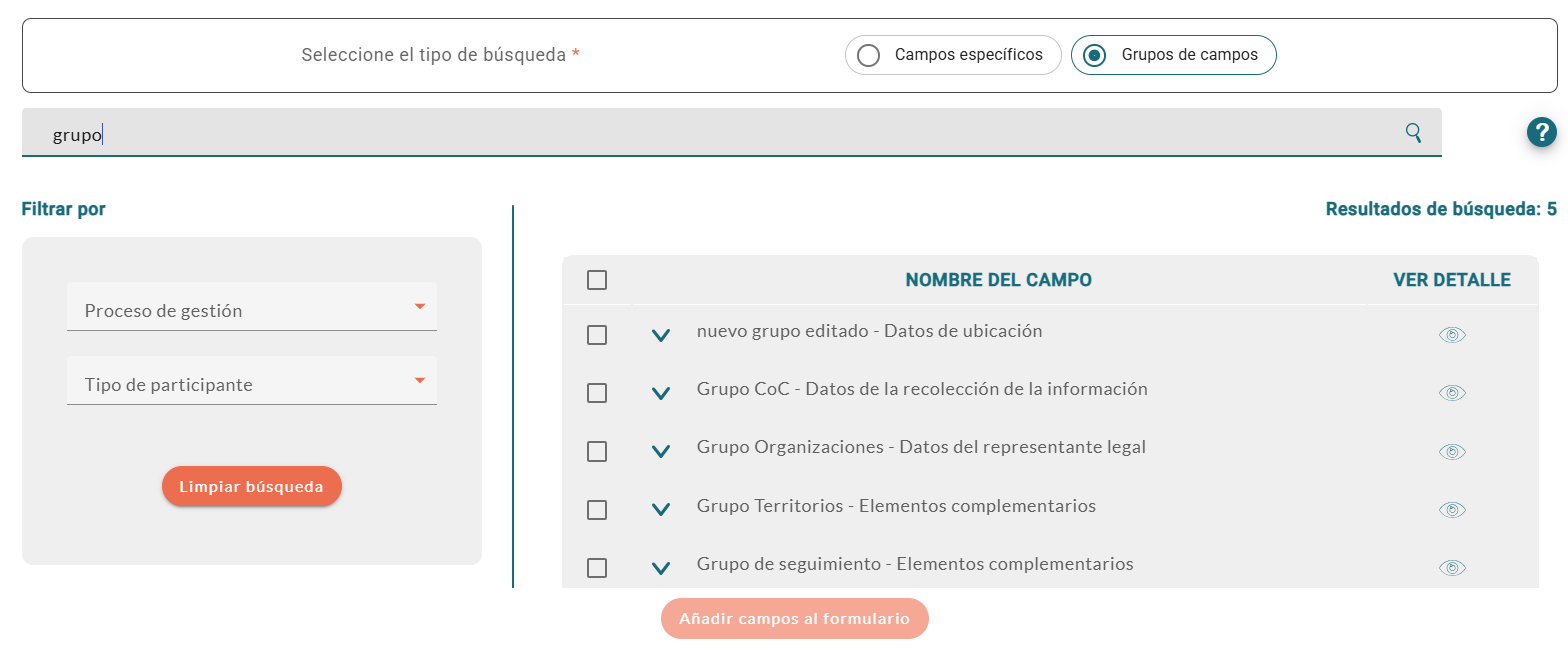Expand the nuevo grupo editado row
Screen dimensions: 1568x653
pyautogui.click(x=660, y=336)
